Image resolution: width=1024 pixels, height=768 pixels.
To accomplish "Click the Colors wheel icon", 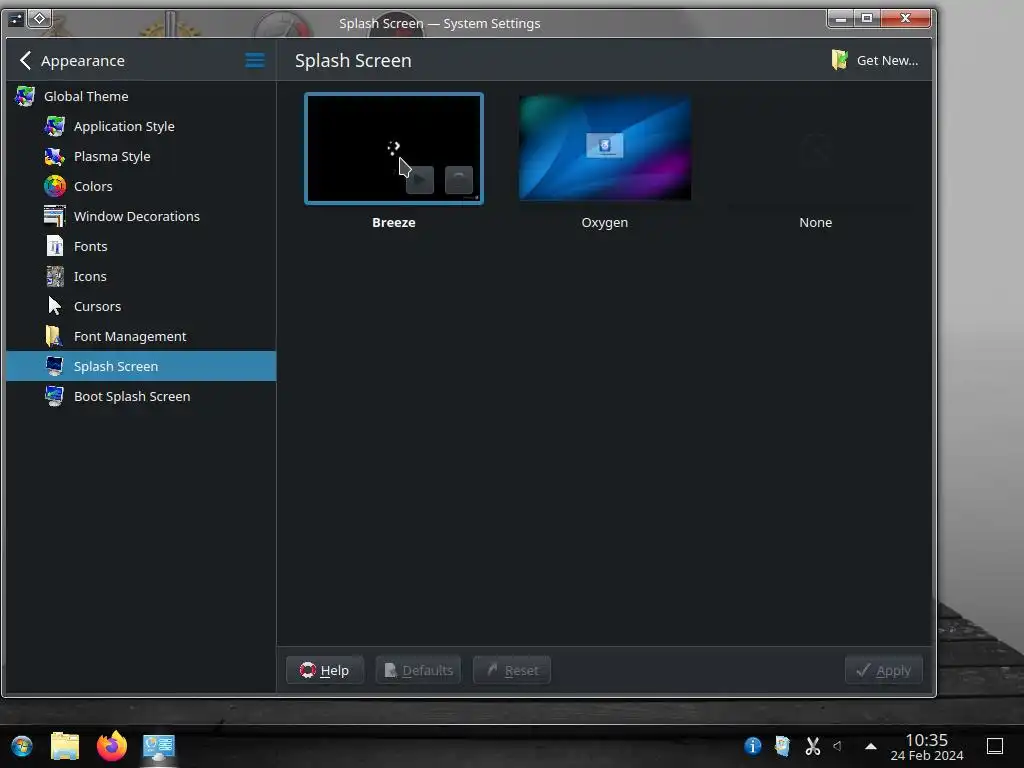I will (55, 186).
